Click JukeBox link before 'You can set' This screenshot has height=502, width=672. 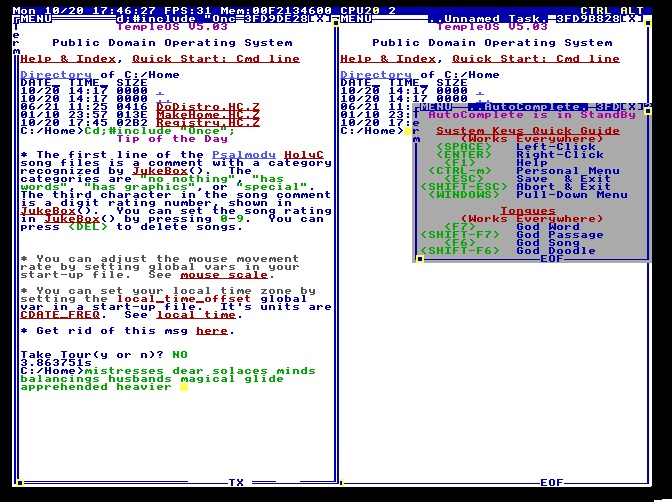pyautogui.click(x=48, y=211)
